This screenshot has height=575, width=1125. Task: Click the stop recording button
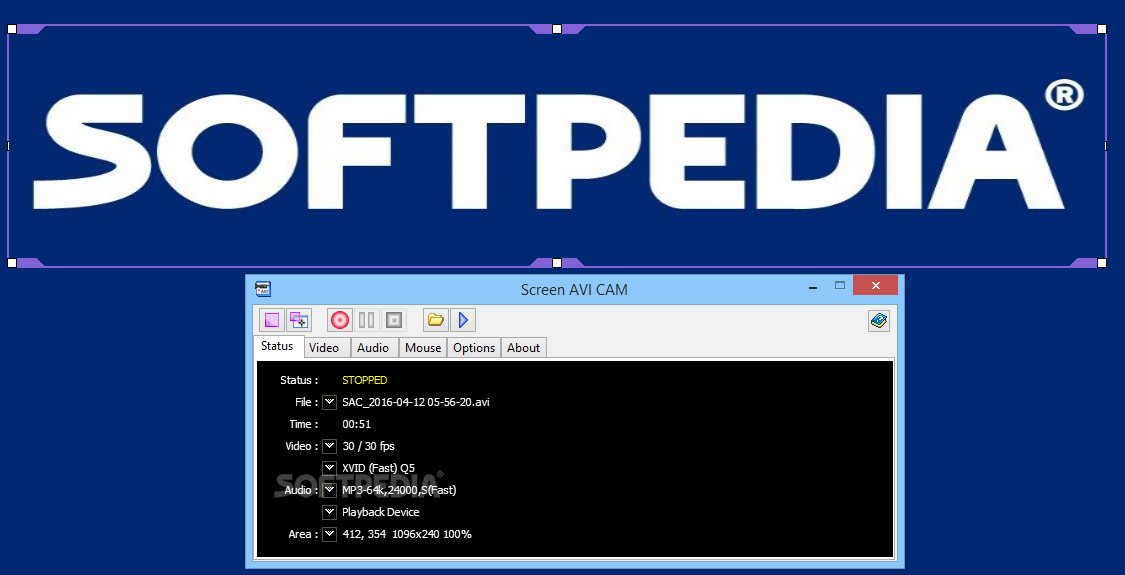click(x=392, y=319)
